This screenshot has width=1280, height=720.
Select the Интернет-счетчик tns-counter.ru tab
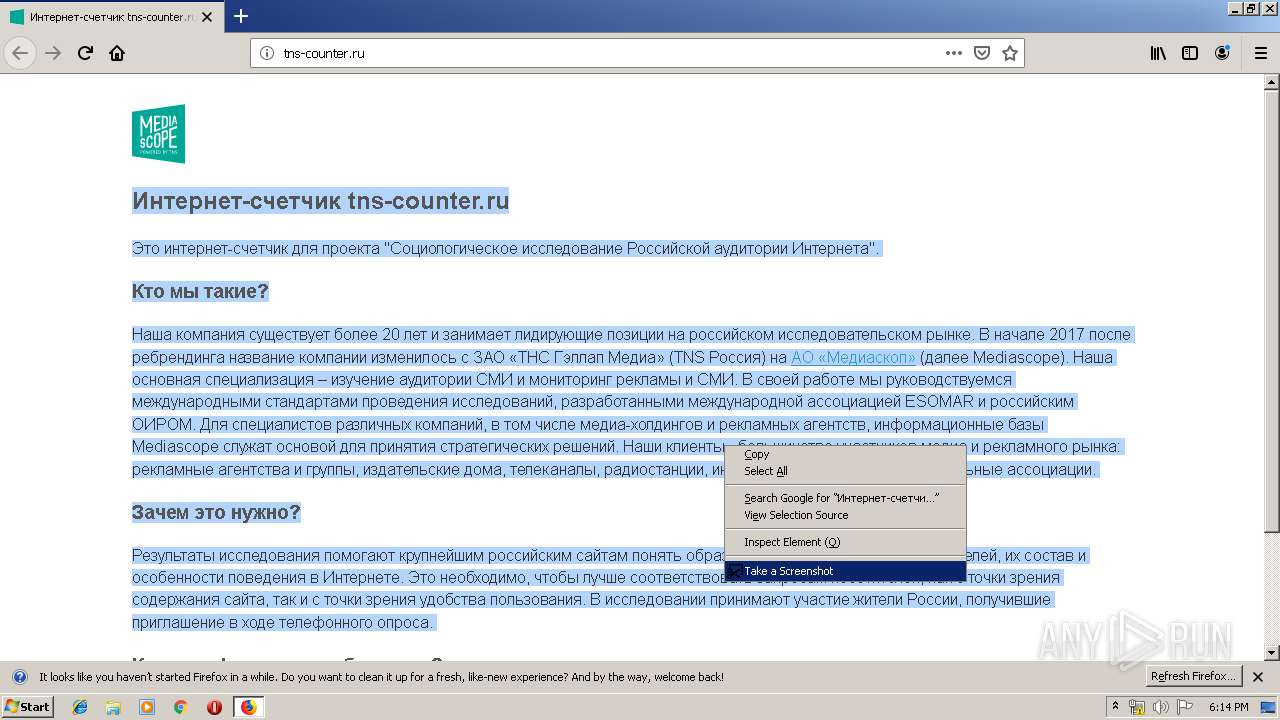(x=112, y=17)
